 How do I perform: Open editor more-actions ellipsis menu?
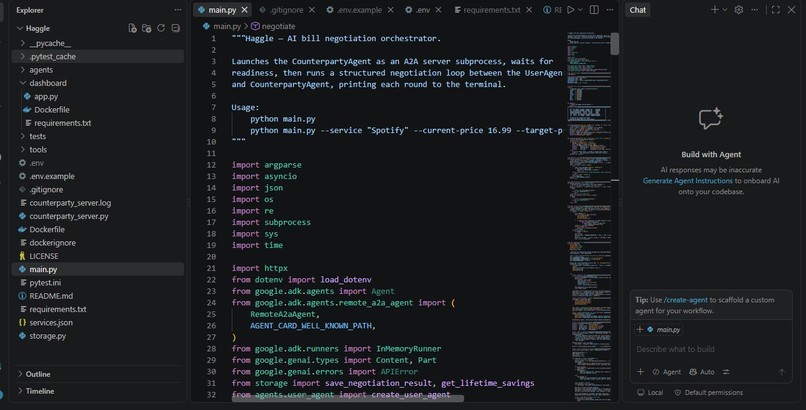coord(610,10)
